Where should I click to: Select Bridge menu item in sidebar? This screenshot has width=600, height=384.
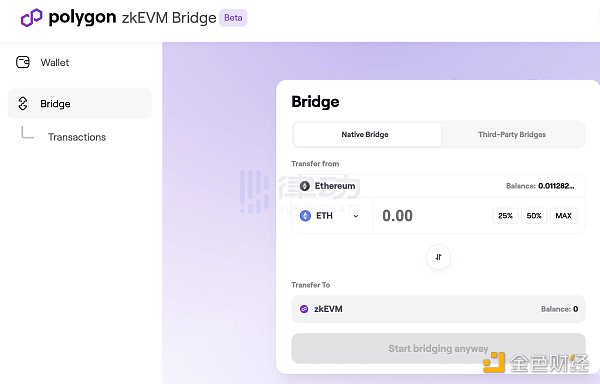tap(80, 104)
